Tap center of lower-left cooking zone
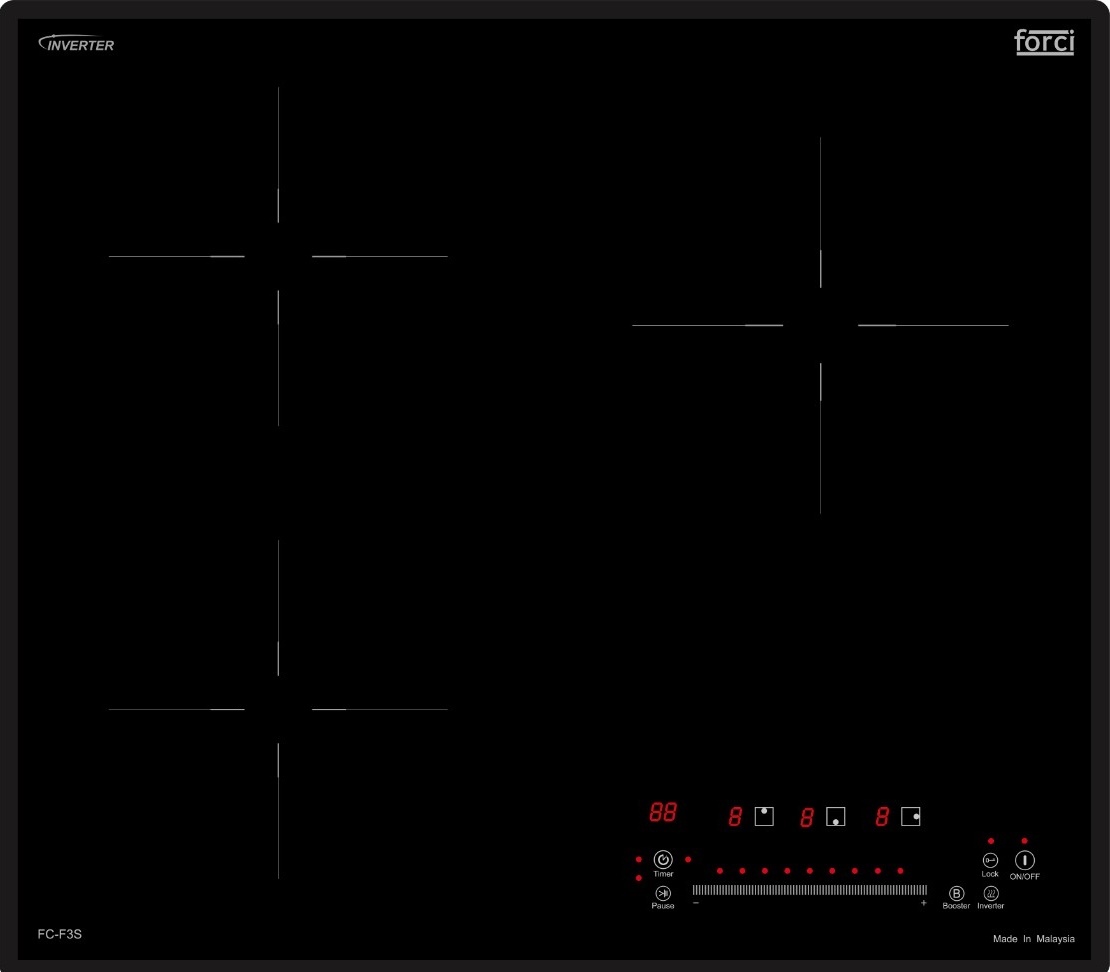The height and width of the screenshot is (972, 1110). 278,709
